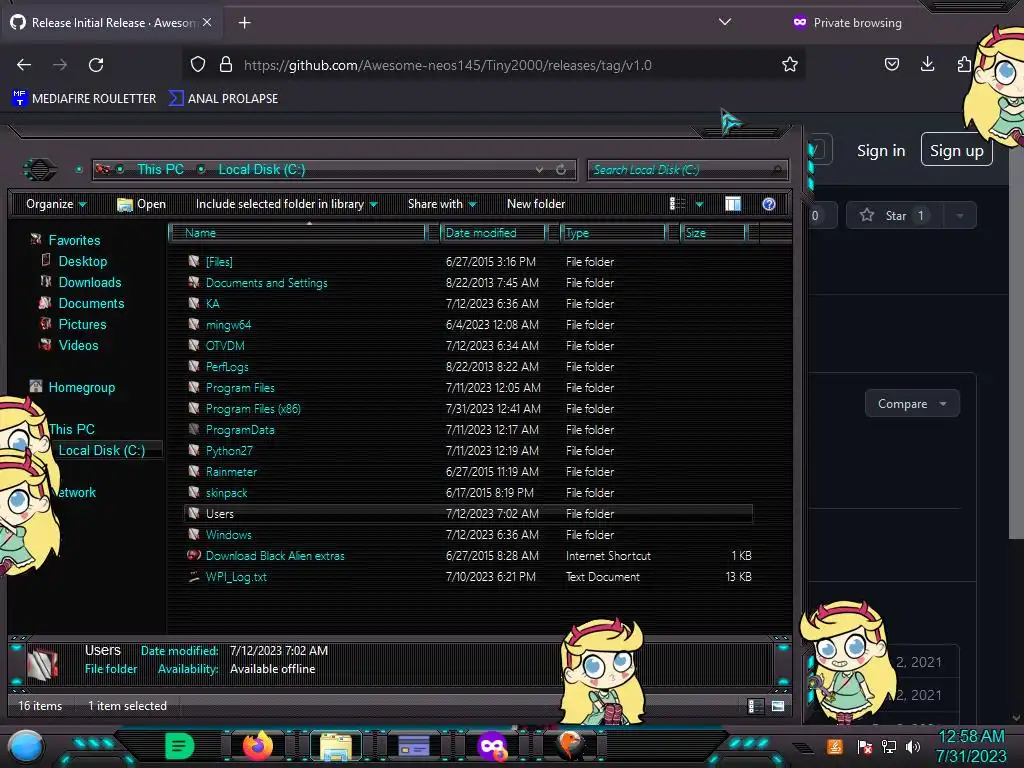Click the Windows Start orb
The image size is (1024, 768).
(26, 747)
